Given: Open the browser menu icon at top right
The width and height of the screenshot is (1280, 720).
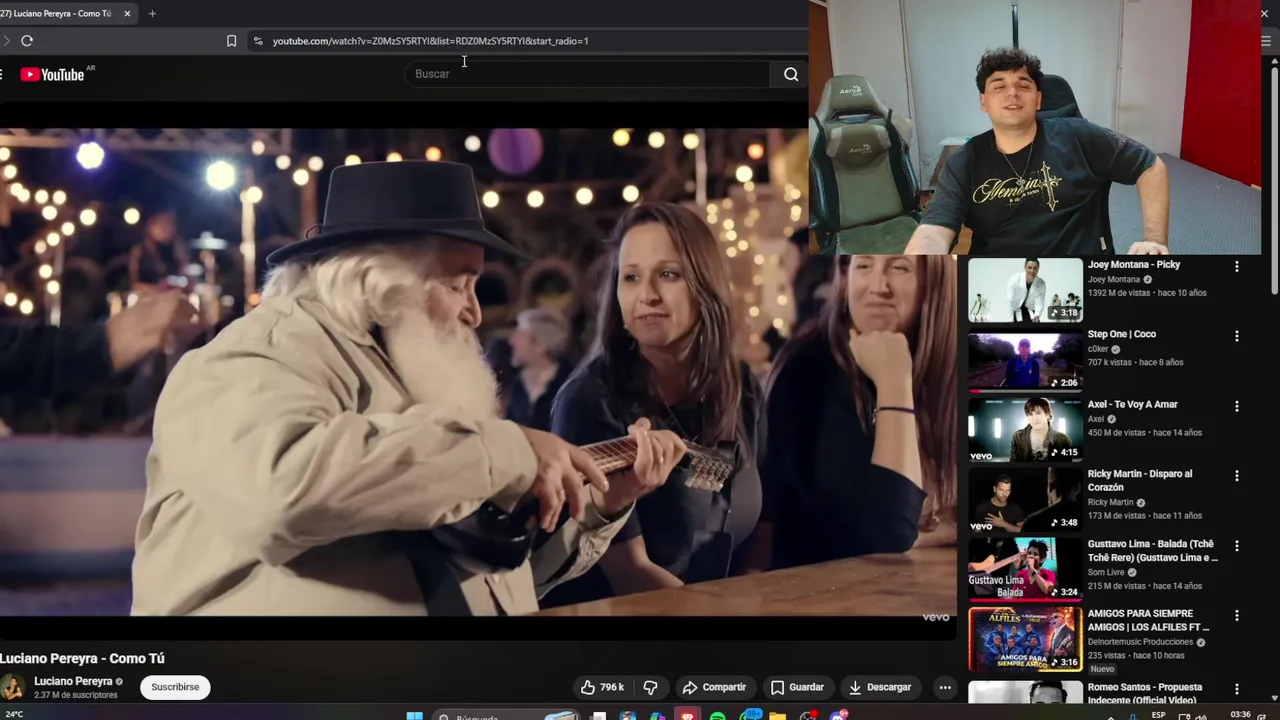Looking at the screenshot, I should pos(1265,41).
